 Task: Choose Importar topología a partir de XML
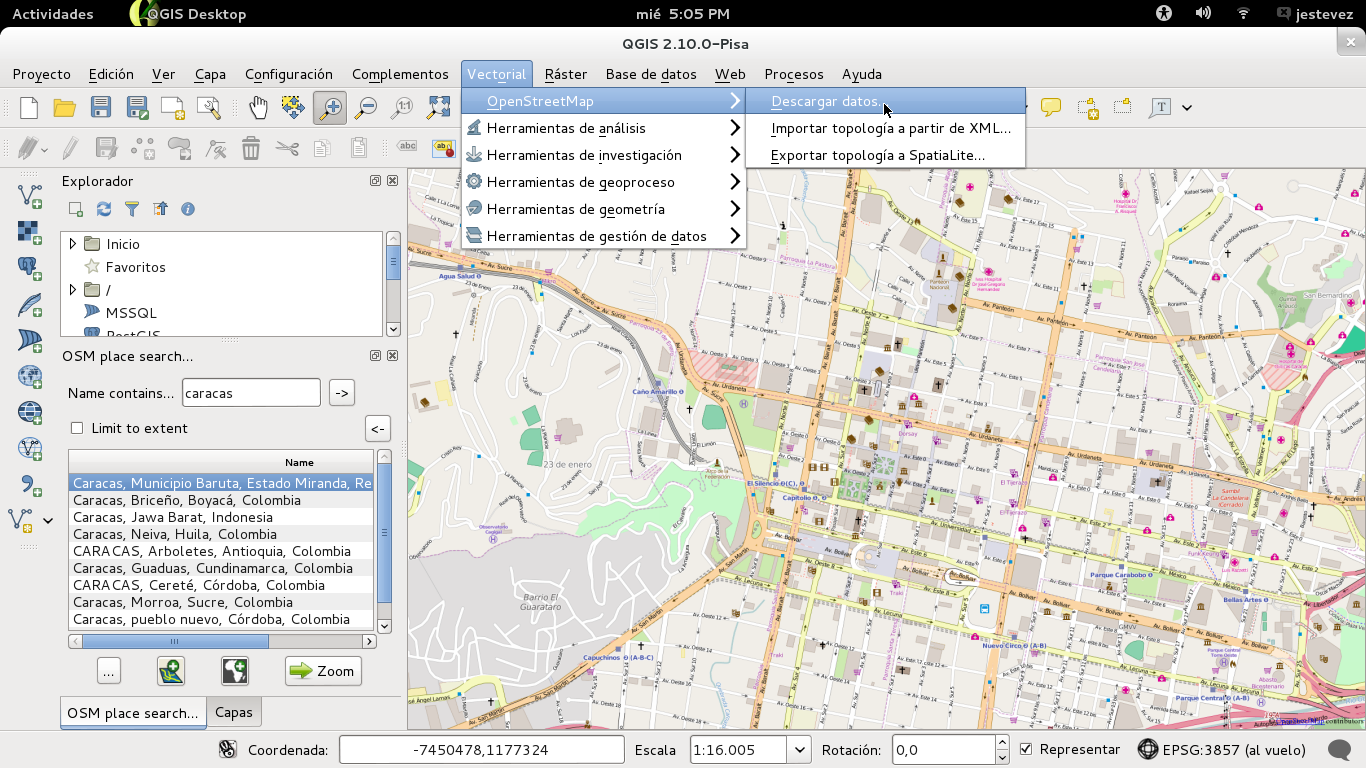(885, 128)
